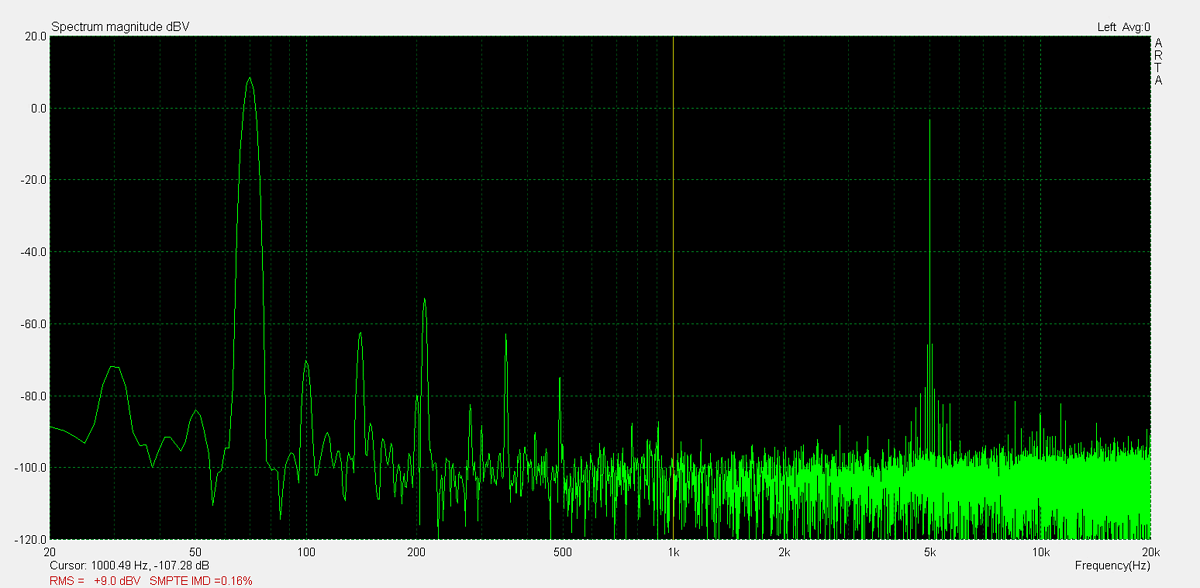Click the harmonic peak near 140 Hz
This screenshot has height=588, width=1200.
click(x=360, y=336)
